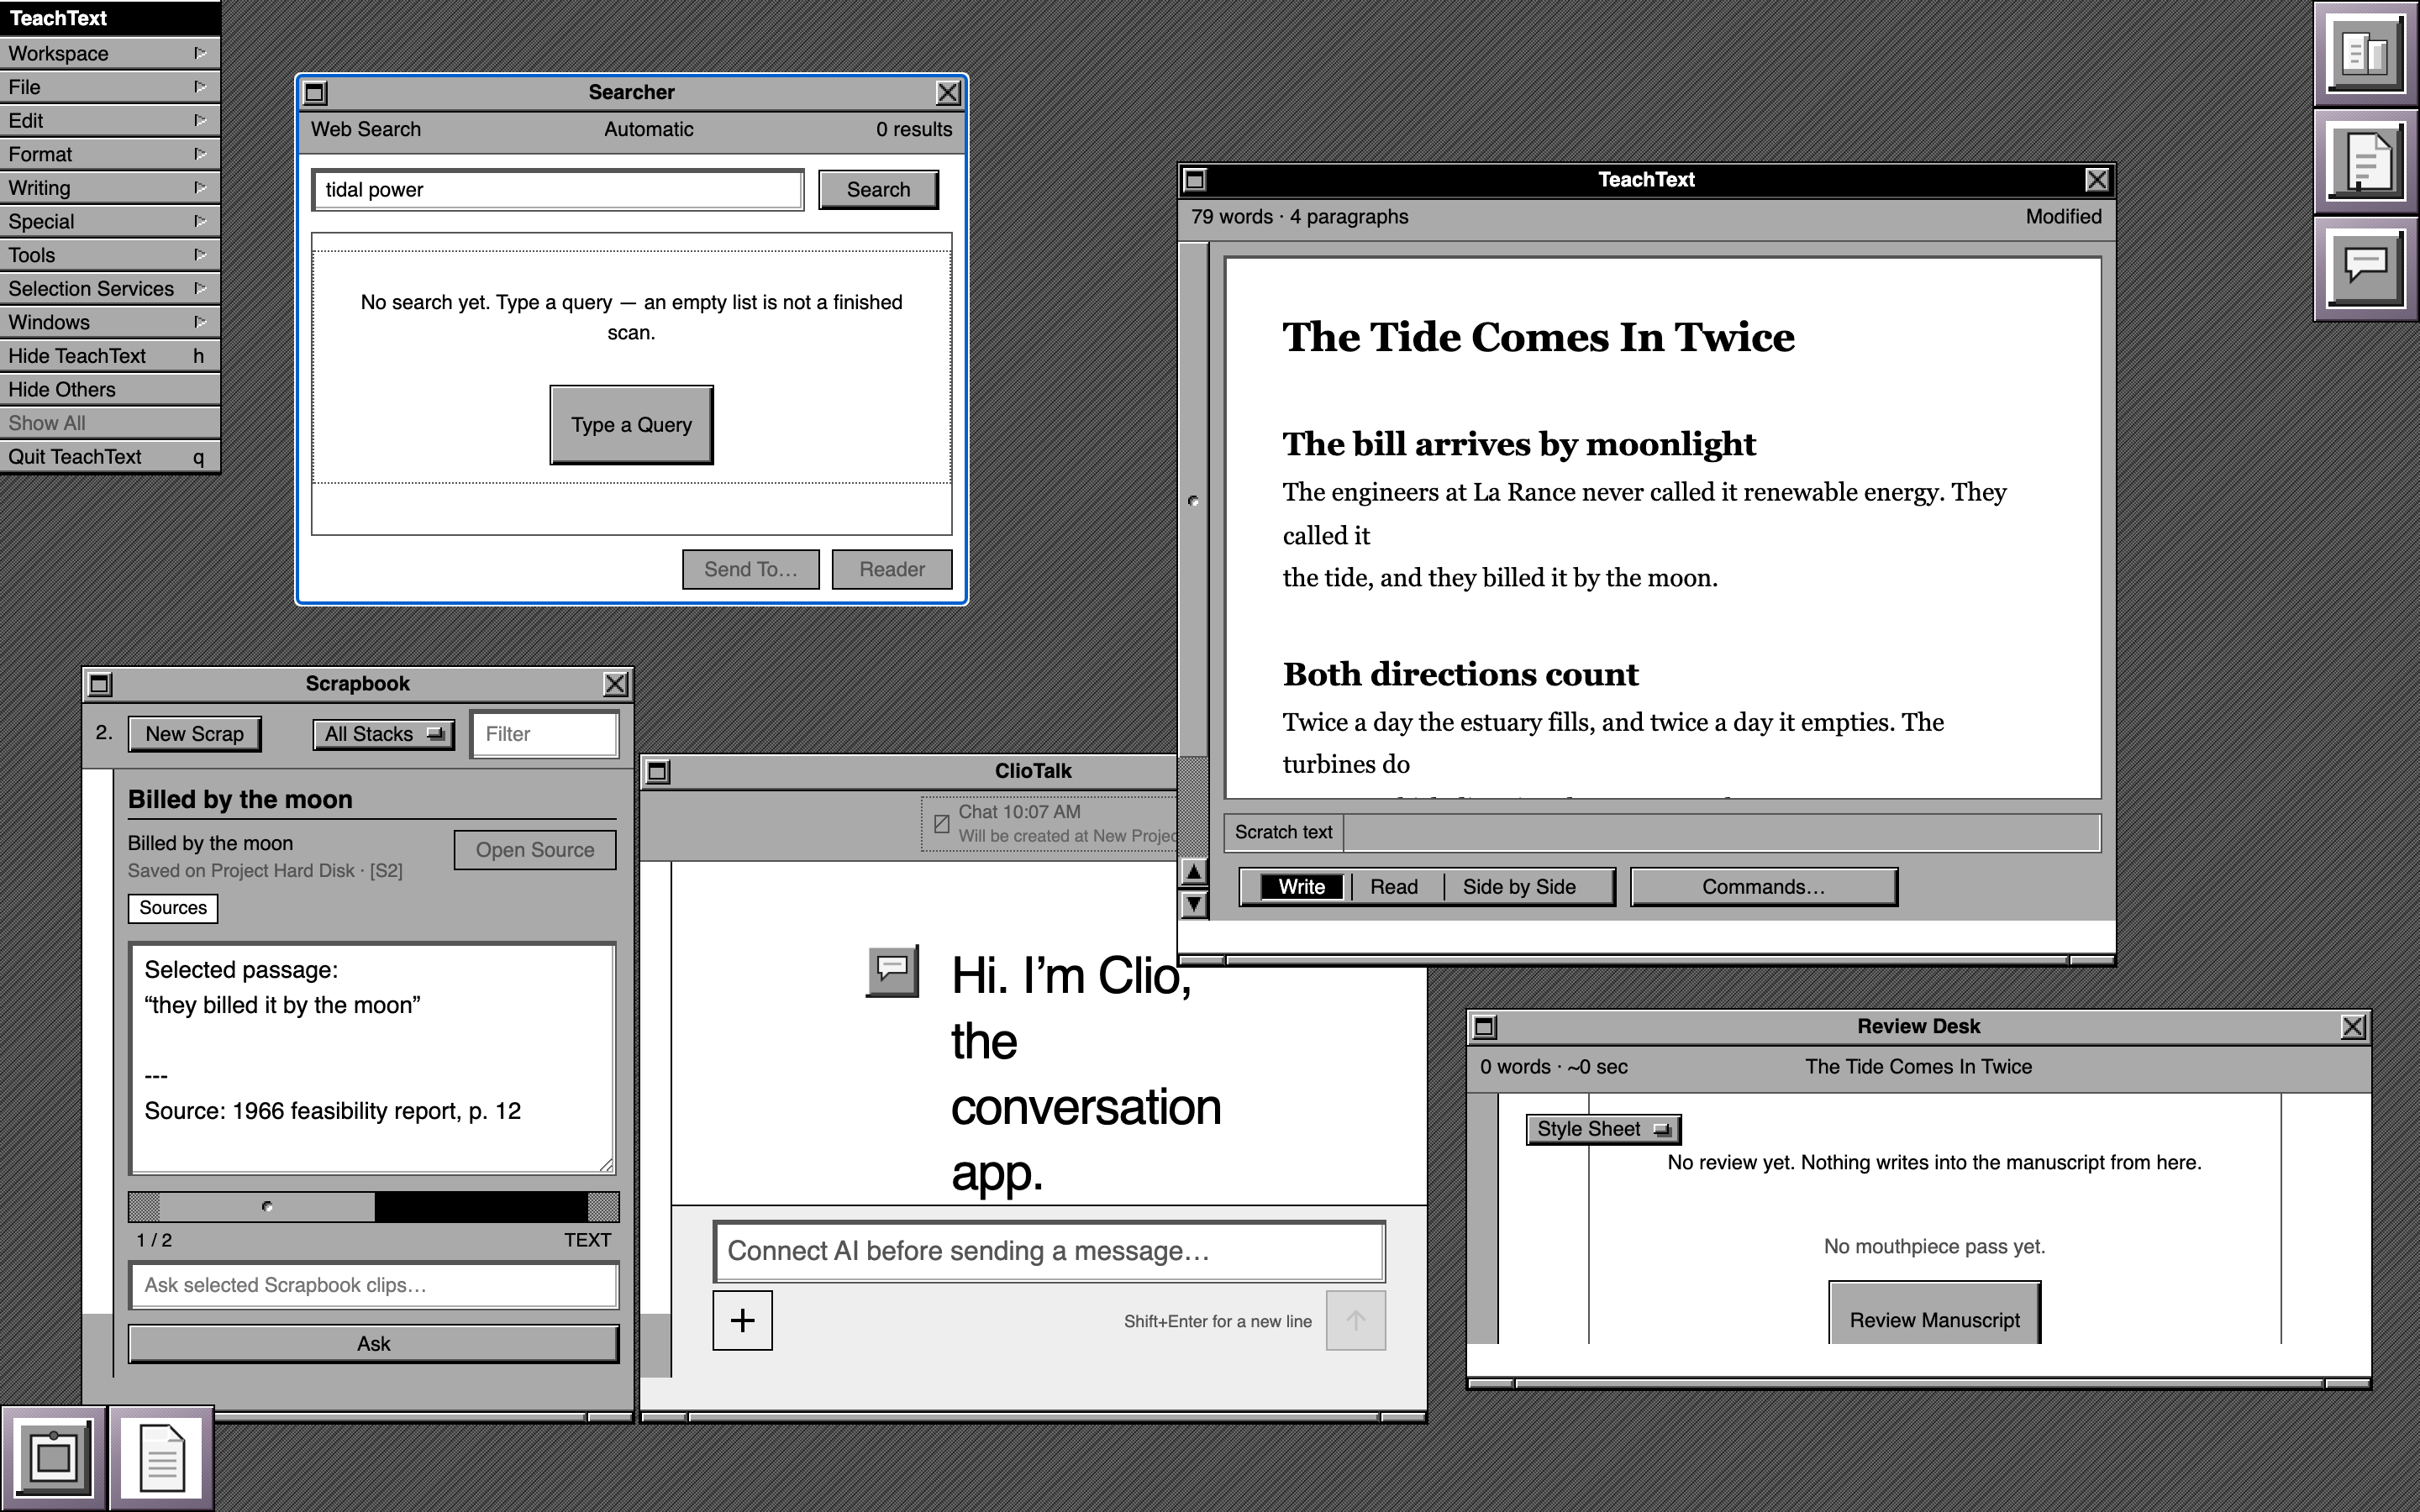
Task: Open the text document icon at bottom left
Action: pos(161,1458)
